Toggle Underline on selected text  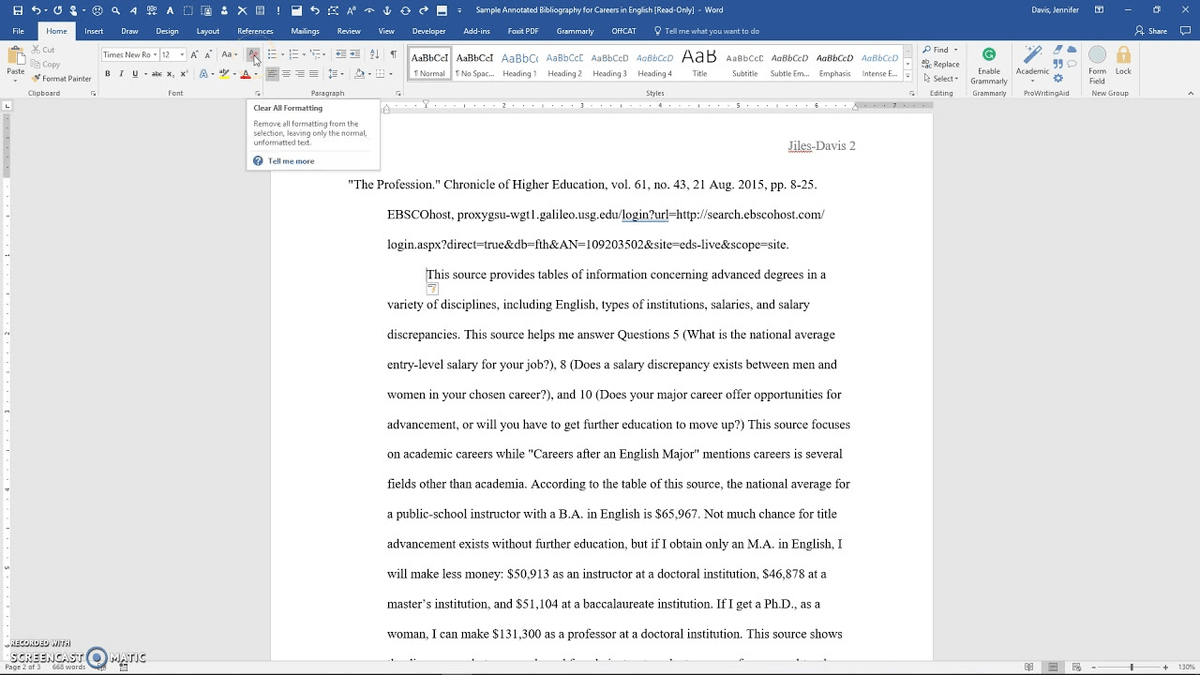134,73
